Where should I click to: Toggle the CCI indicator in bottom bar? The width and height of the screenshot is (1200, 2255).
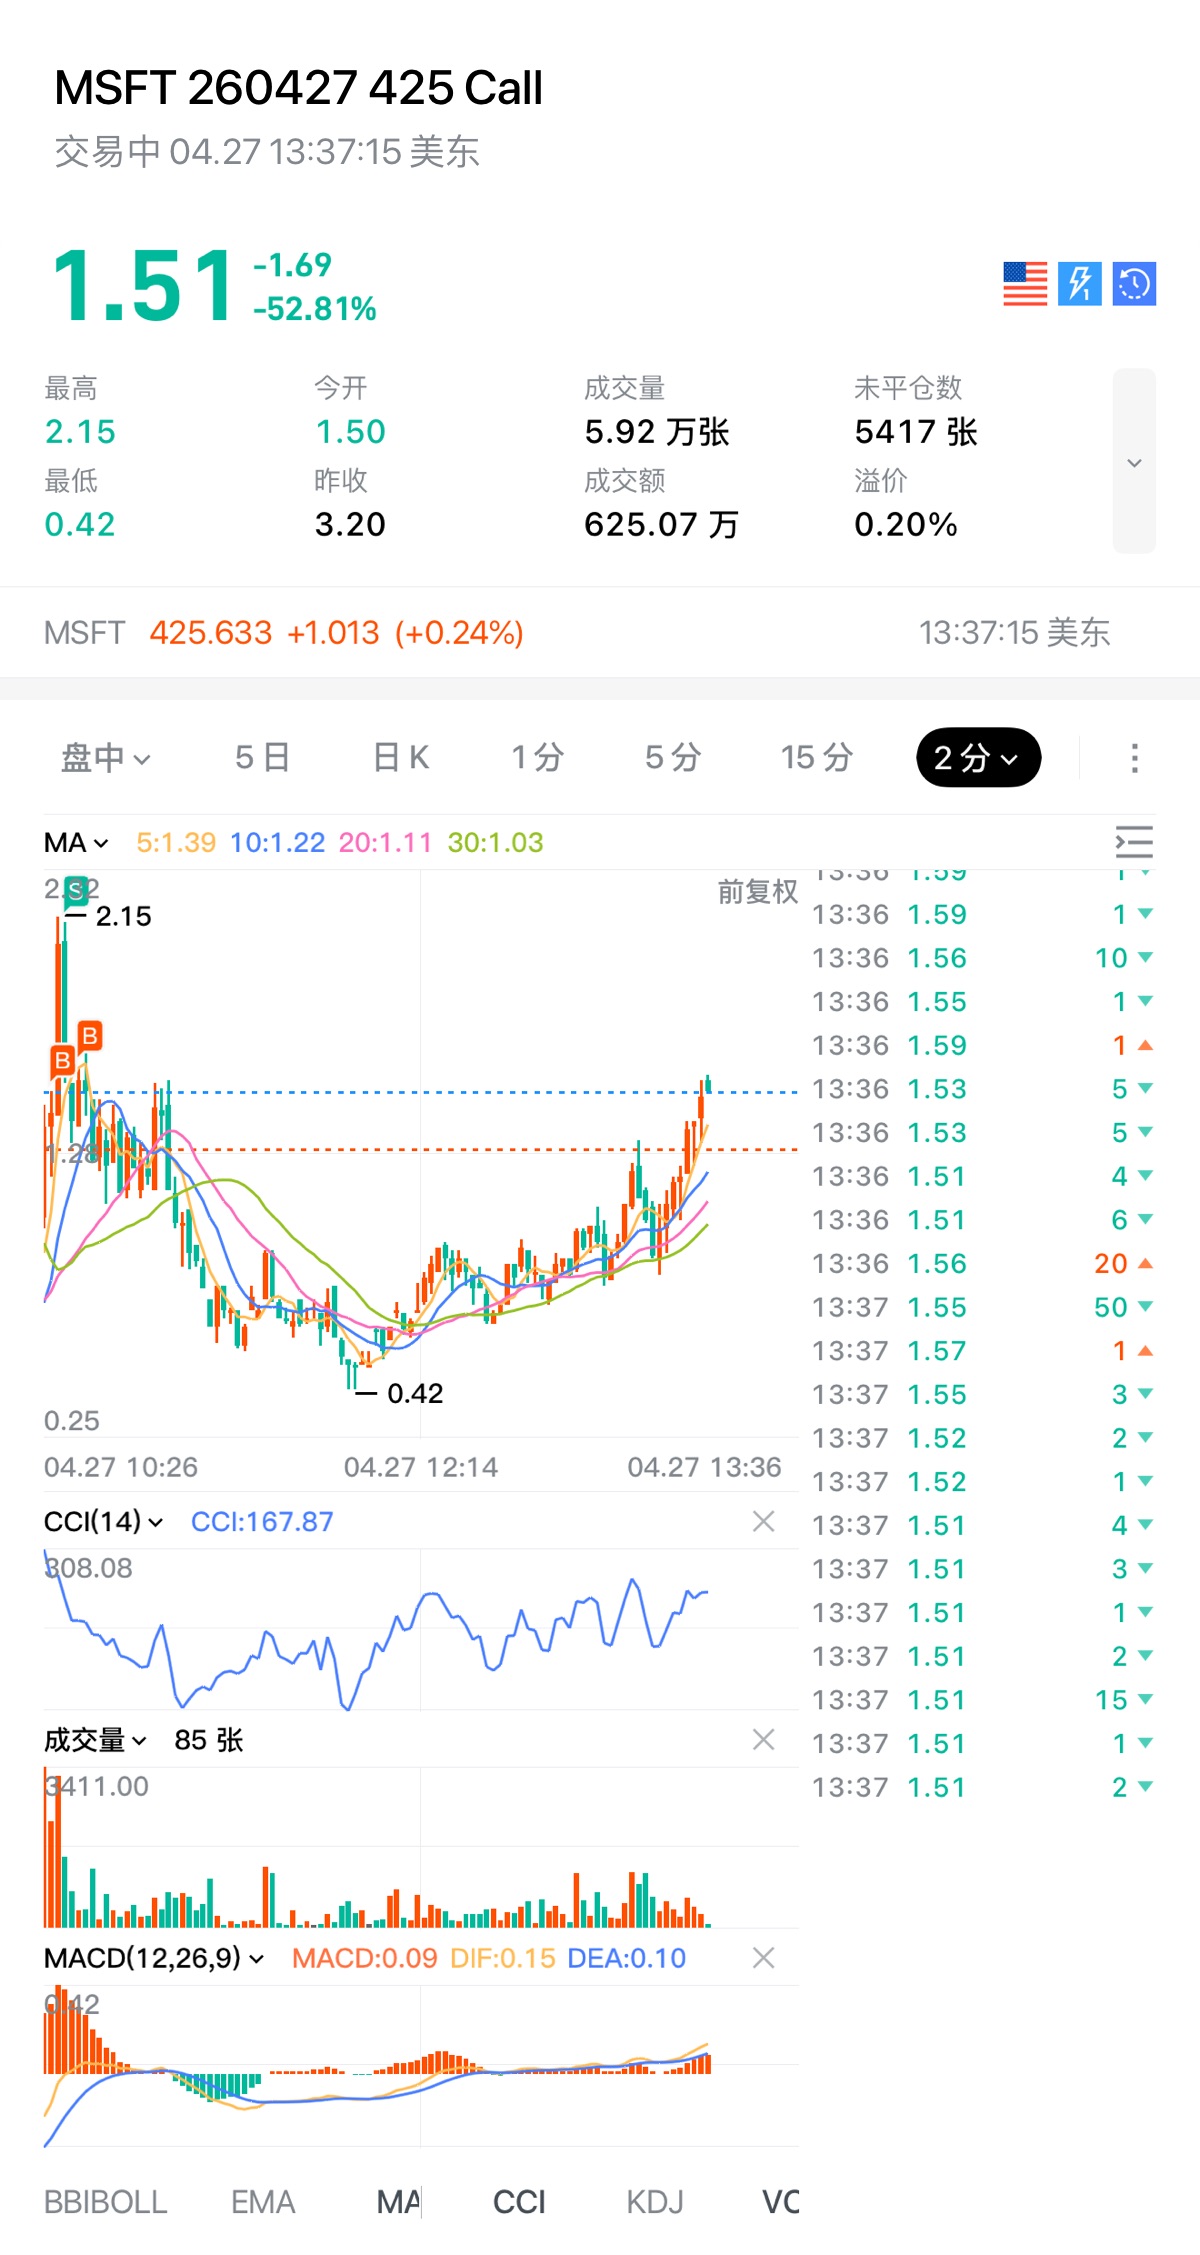coord(519,2202)
